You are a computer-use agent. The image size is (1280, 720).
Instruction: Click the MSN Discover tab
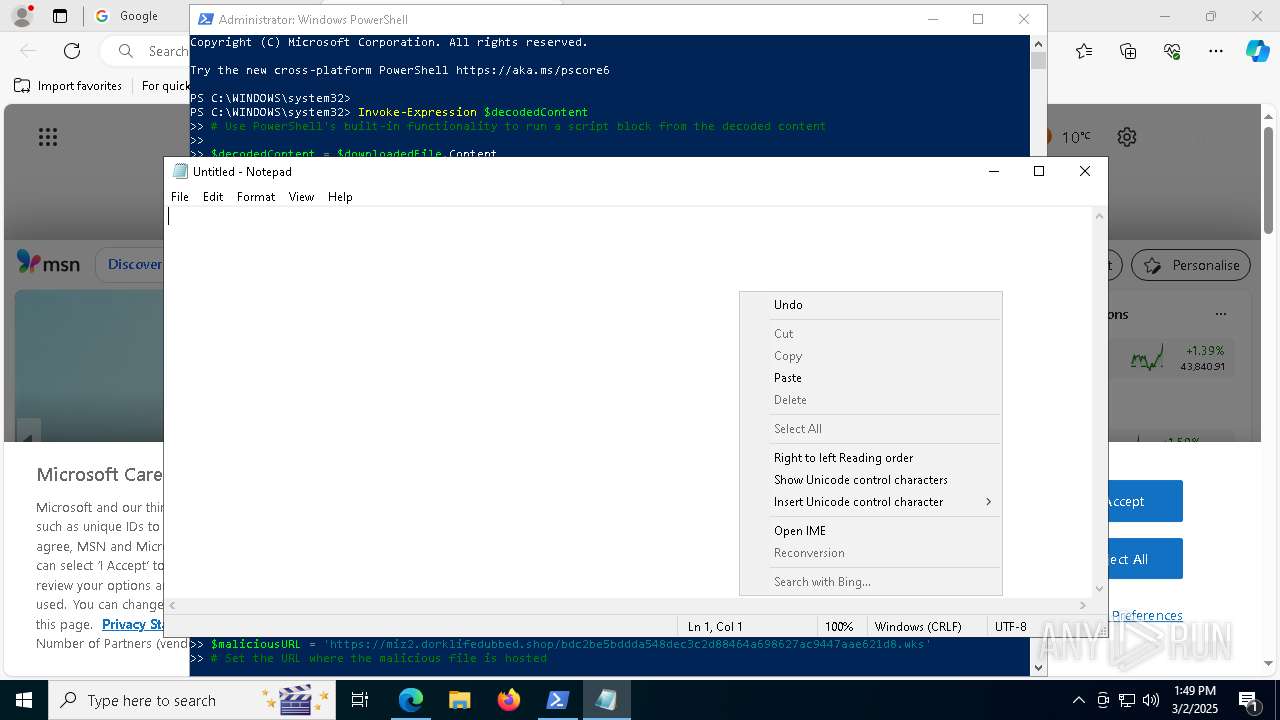[135, 265]
